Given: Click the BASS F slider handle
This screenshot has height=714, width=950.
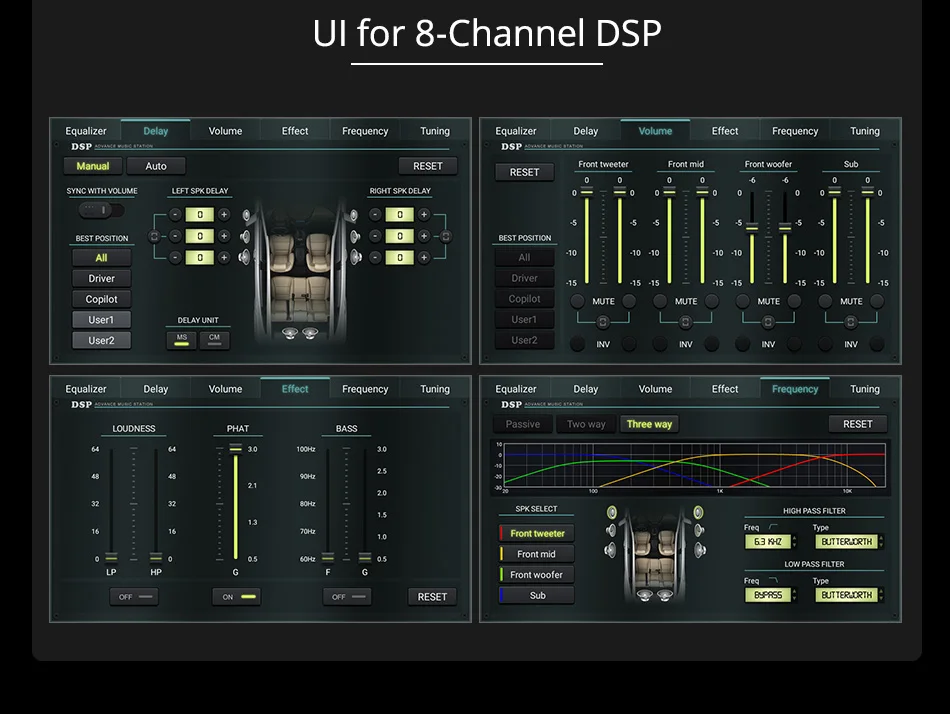Looking at the screenshot, I should tap(328, 557).
